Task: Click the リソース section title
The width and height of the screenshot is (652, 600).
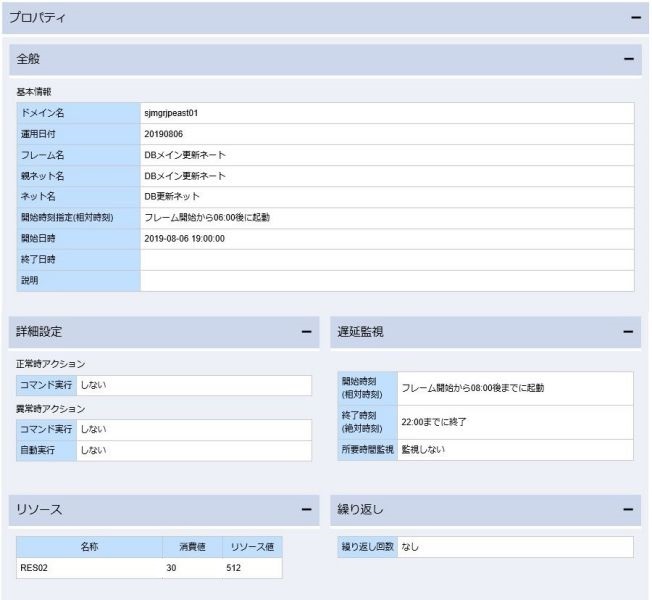Action: 39,509
